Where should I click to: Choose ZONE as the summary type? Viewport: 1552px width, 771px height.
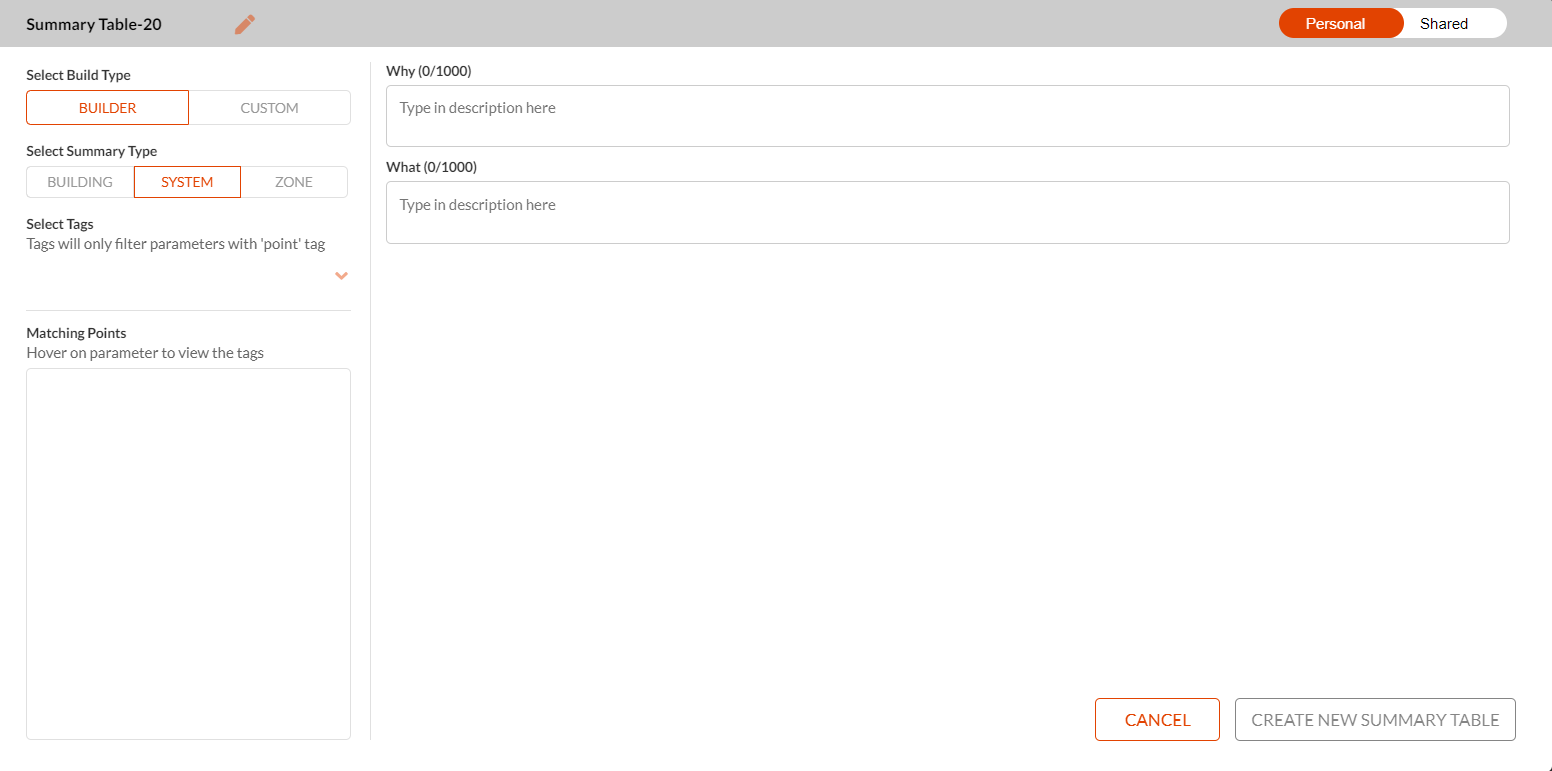[x=294, y=182]
